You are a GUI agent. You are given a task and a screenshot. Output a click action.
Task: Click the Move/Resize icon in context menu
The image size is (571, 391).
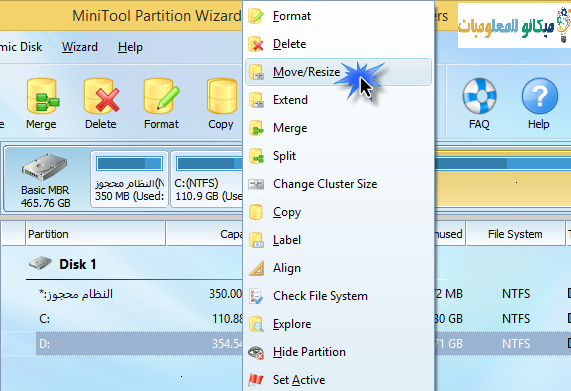tap(256, 72)
